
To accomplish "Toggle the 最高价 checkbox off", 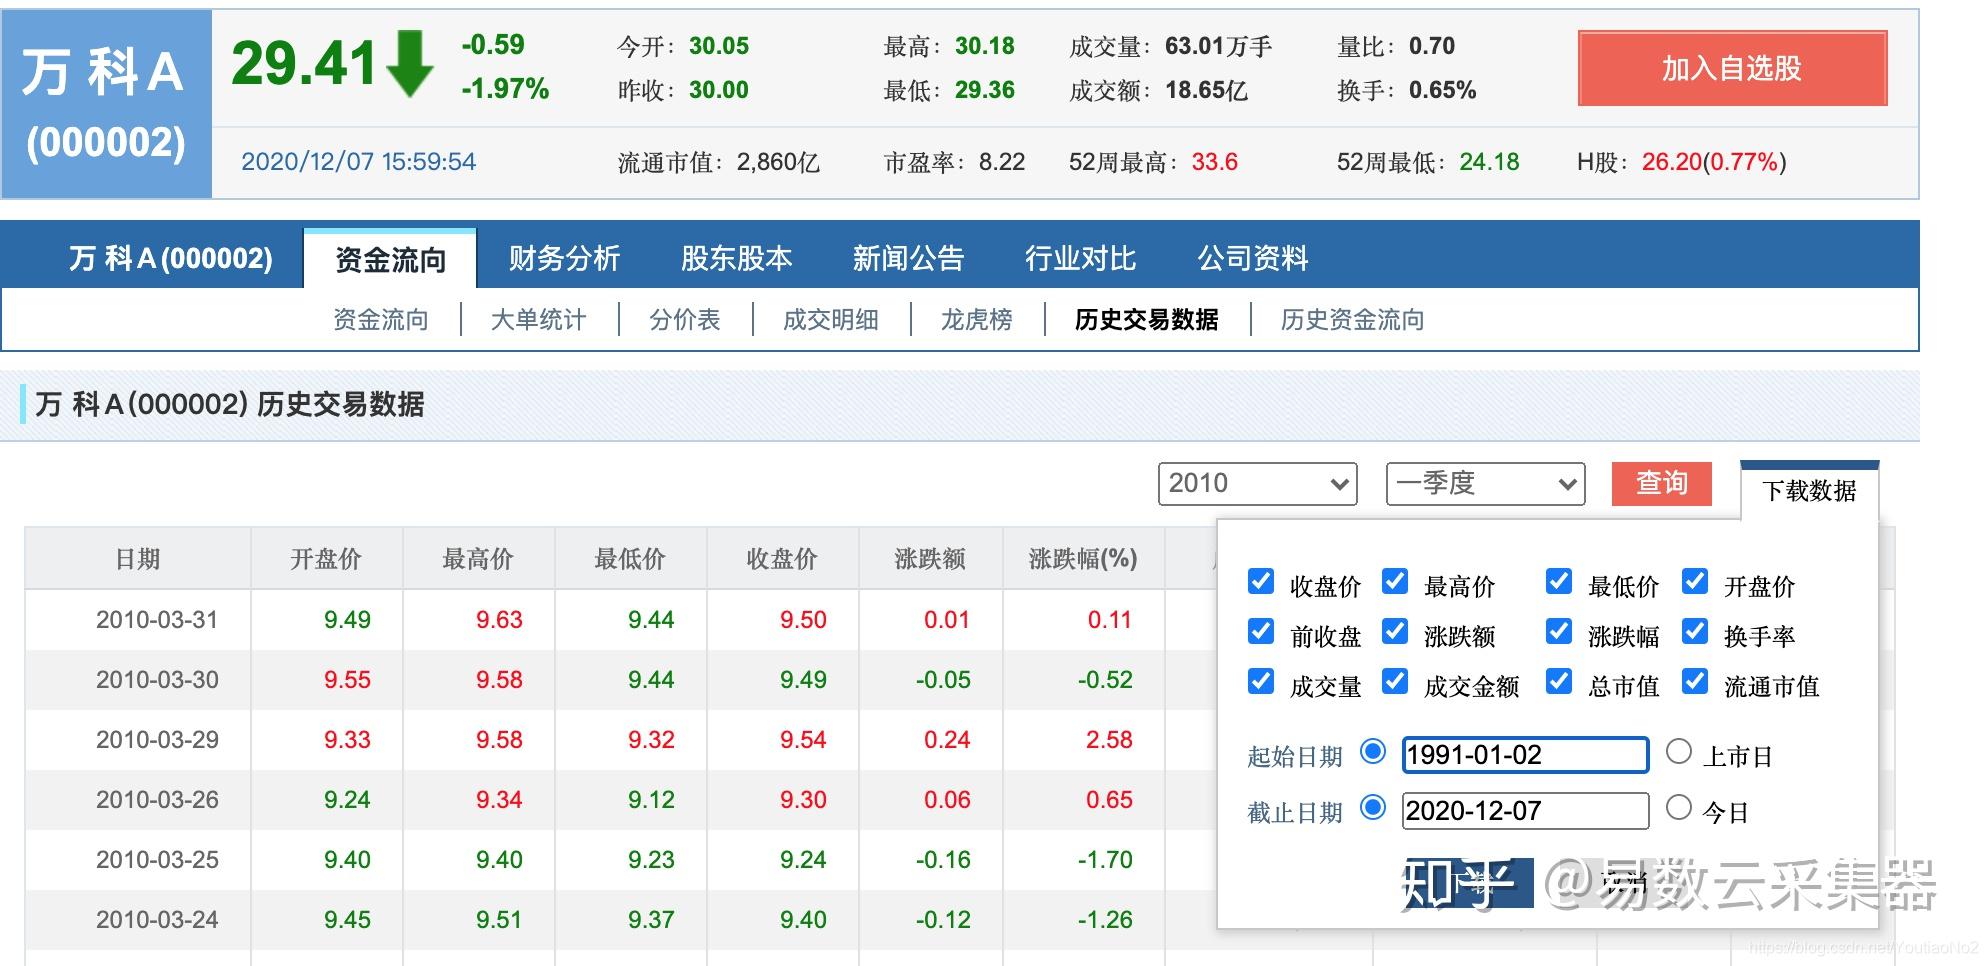I will point(1395,581).
